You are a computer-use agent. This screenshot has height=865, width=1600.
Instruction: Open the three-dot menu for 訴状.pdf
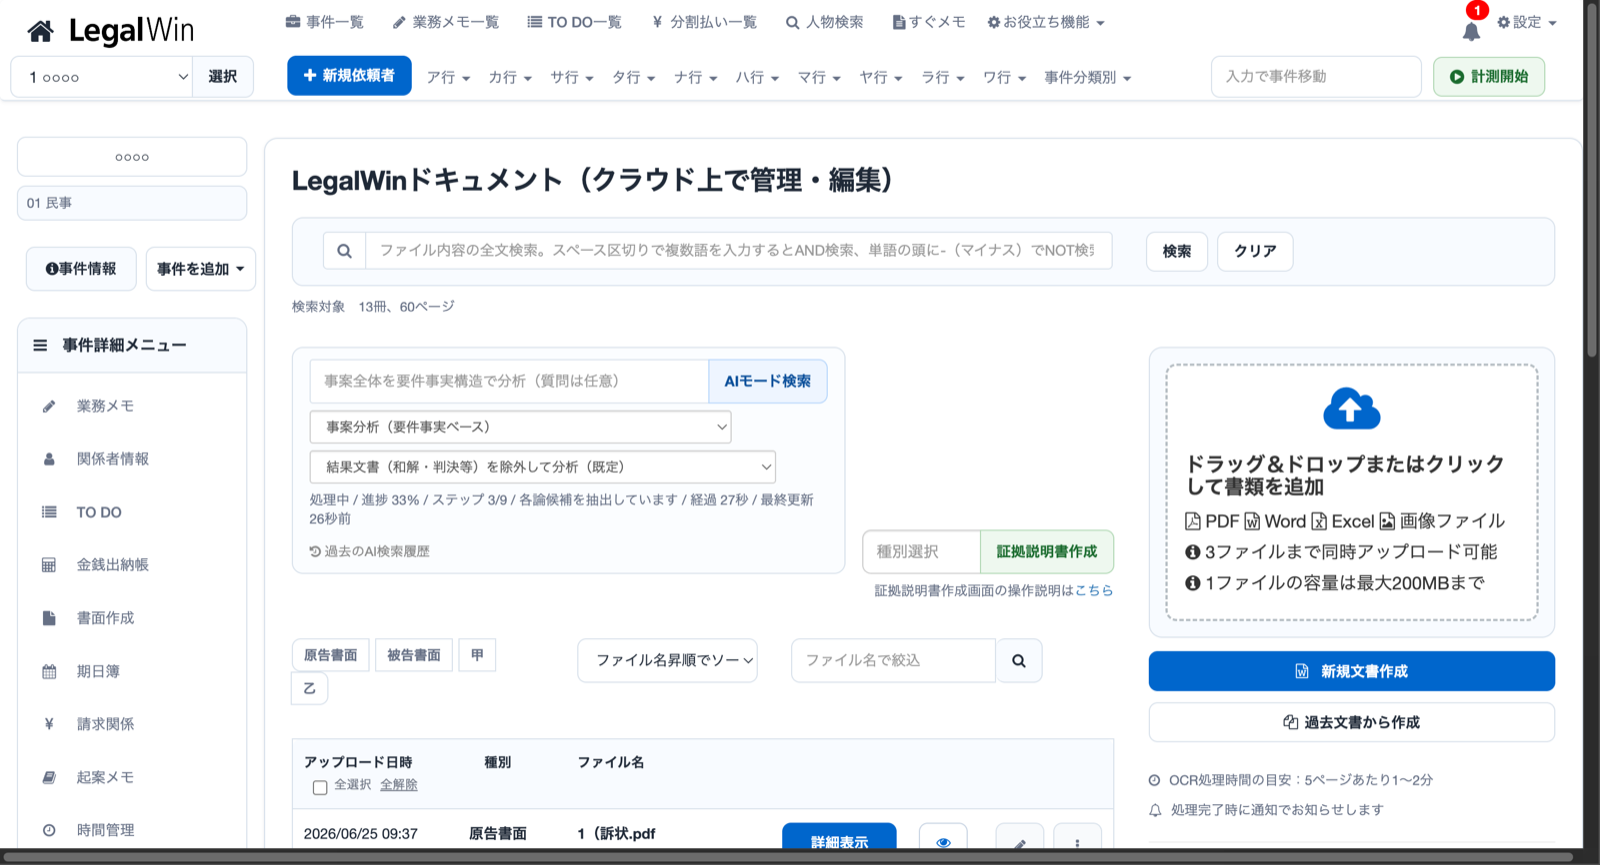pyautogui.click(x=1077, y=842)
